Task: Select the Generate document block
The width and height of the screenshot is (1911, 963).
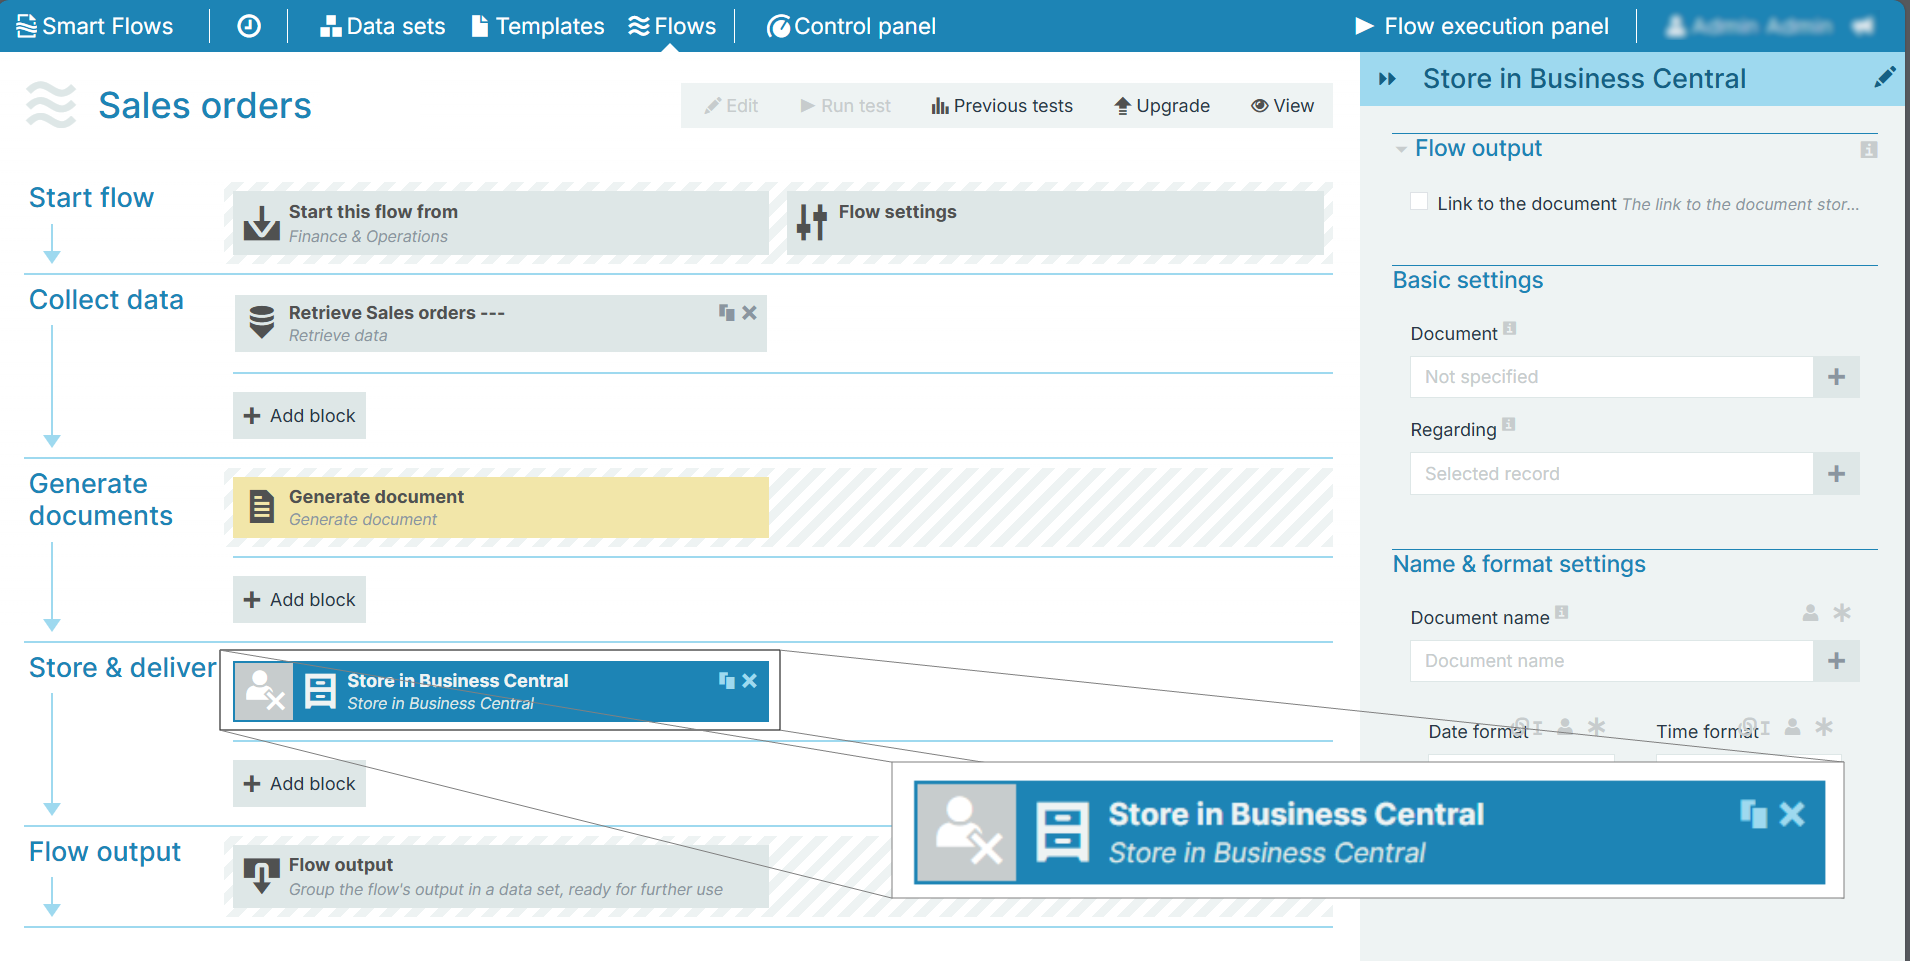Action: click(501, 507)
